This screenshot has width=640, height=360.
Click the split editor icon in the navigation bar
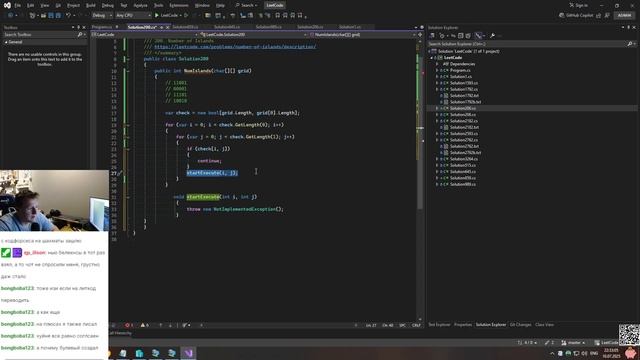(x=420, y=35)
